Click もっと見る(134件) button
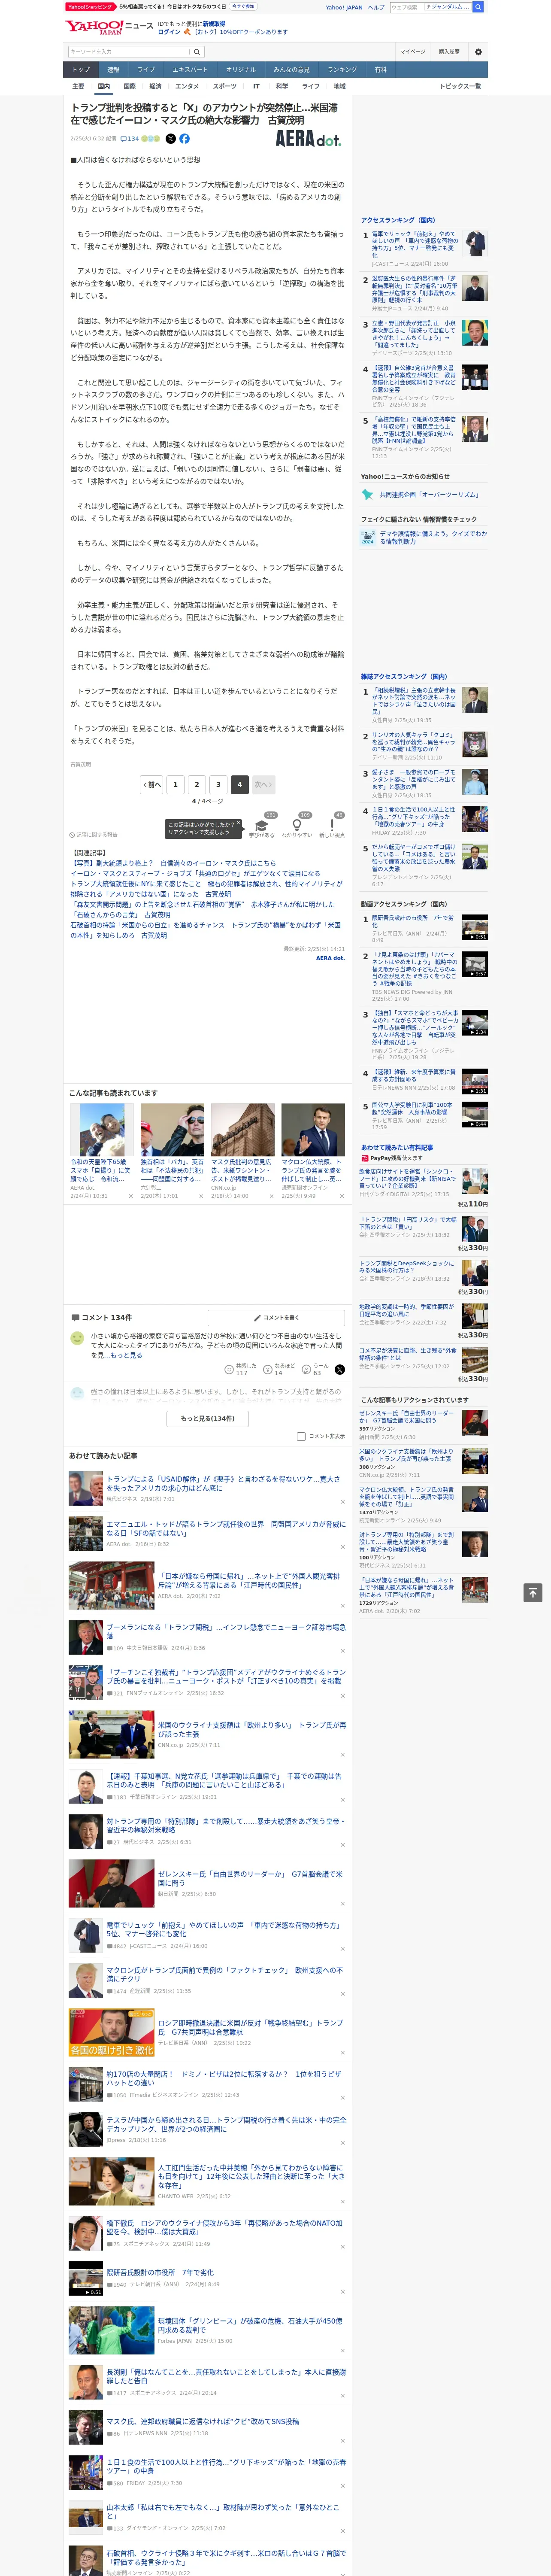The width and height of the screenshot is (551, 2576). click(208, 1418)
